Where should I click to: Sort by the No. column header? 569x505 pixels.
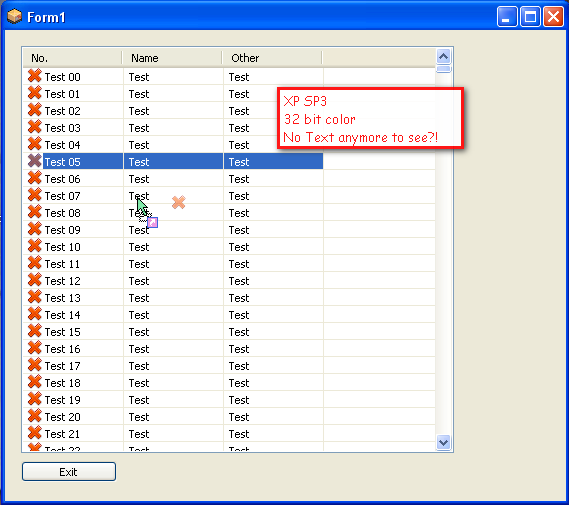point(73,58)
